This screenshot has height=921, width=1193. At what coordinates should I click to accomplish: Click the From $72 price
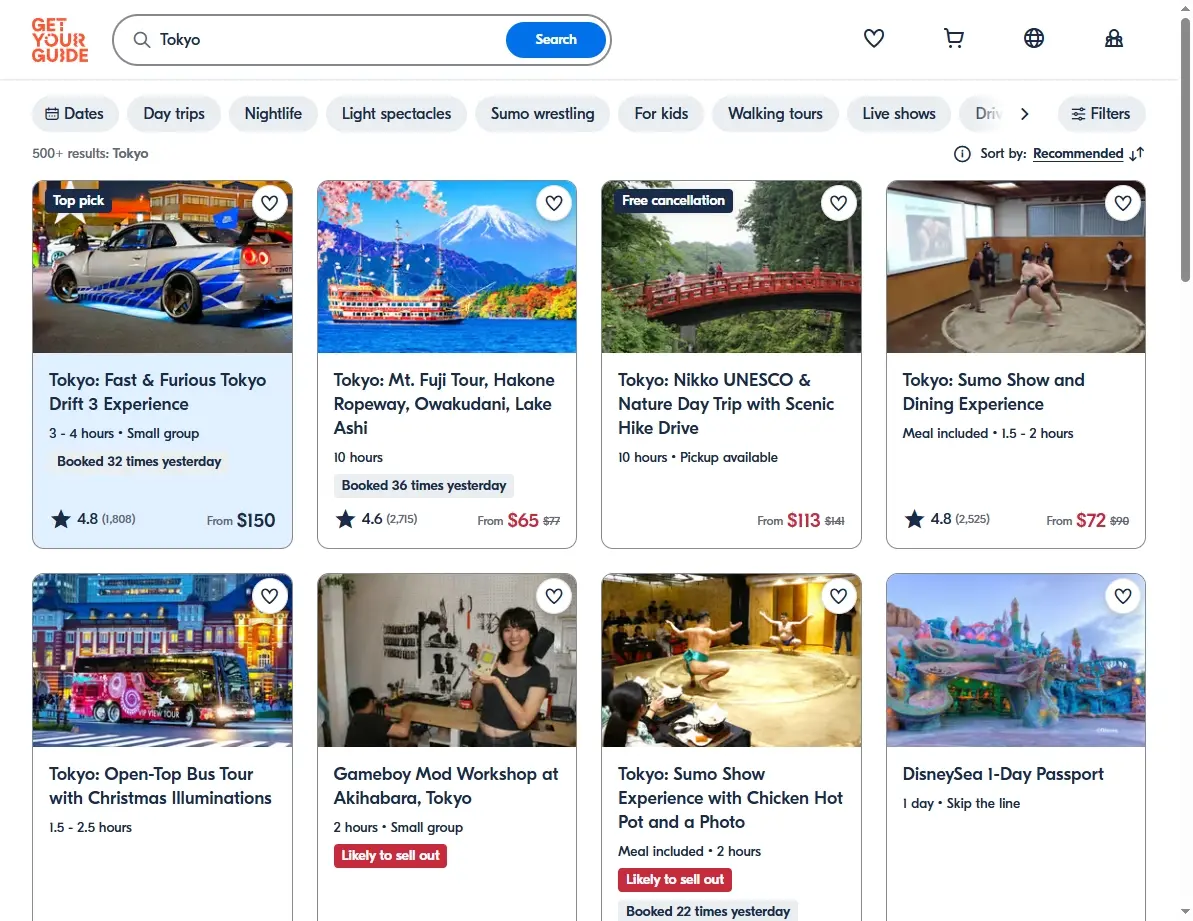coord(1076,520)
